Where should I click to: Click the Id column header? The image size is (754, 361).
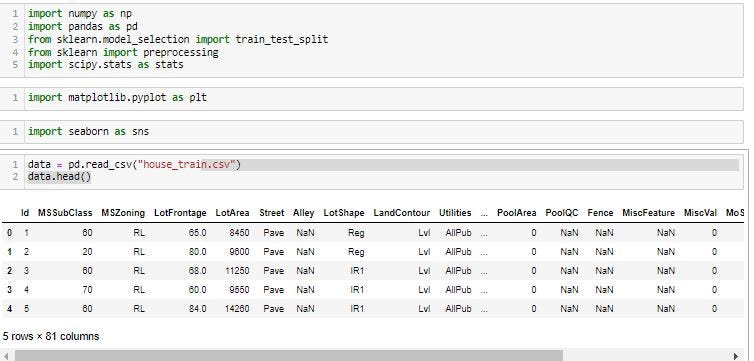[25, 213]
